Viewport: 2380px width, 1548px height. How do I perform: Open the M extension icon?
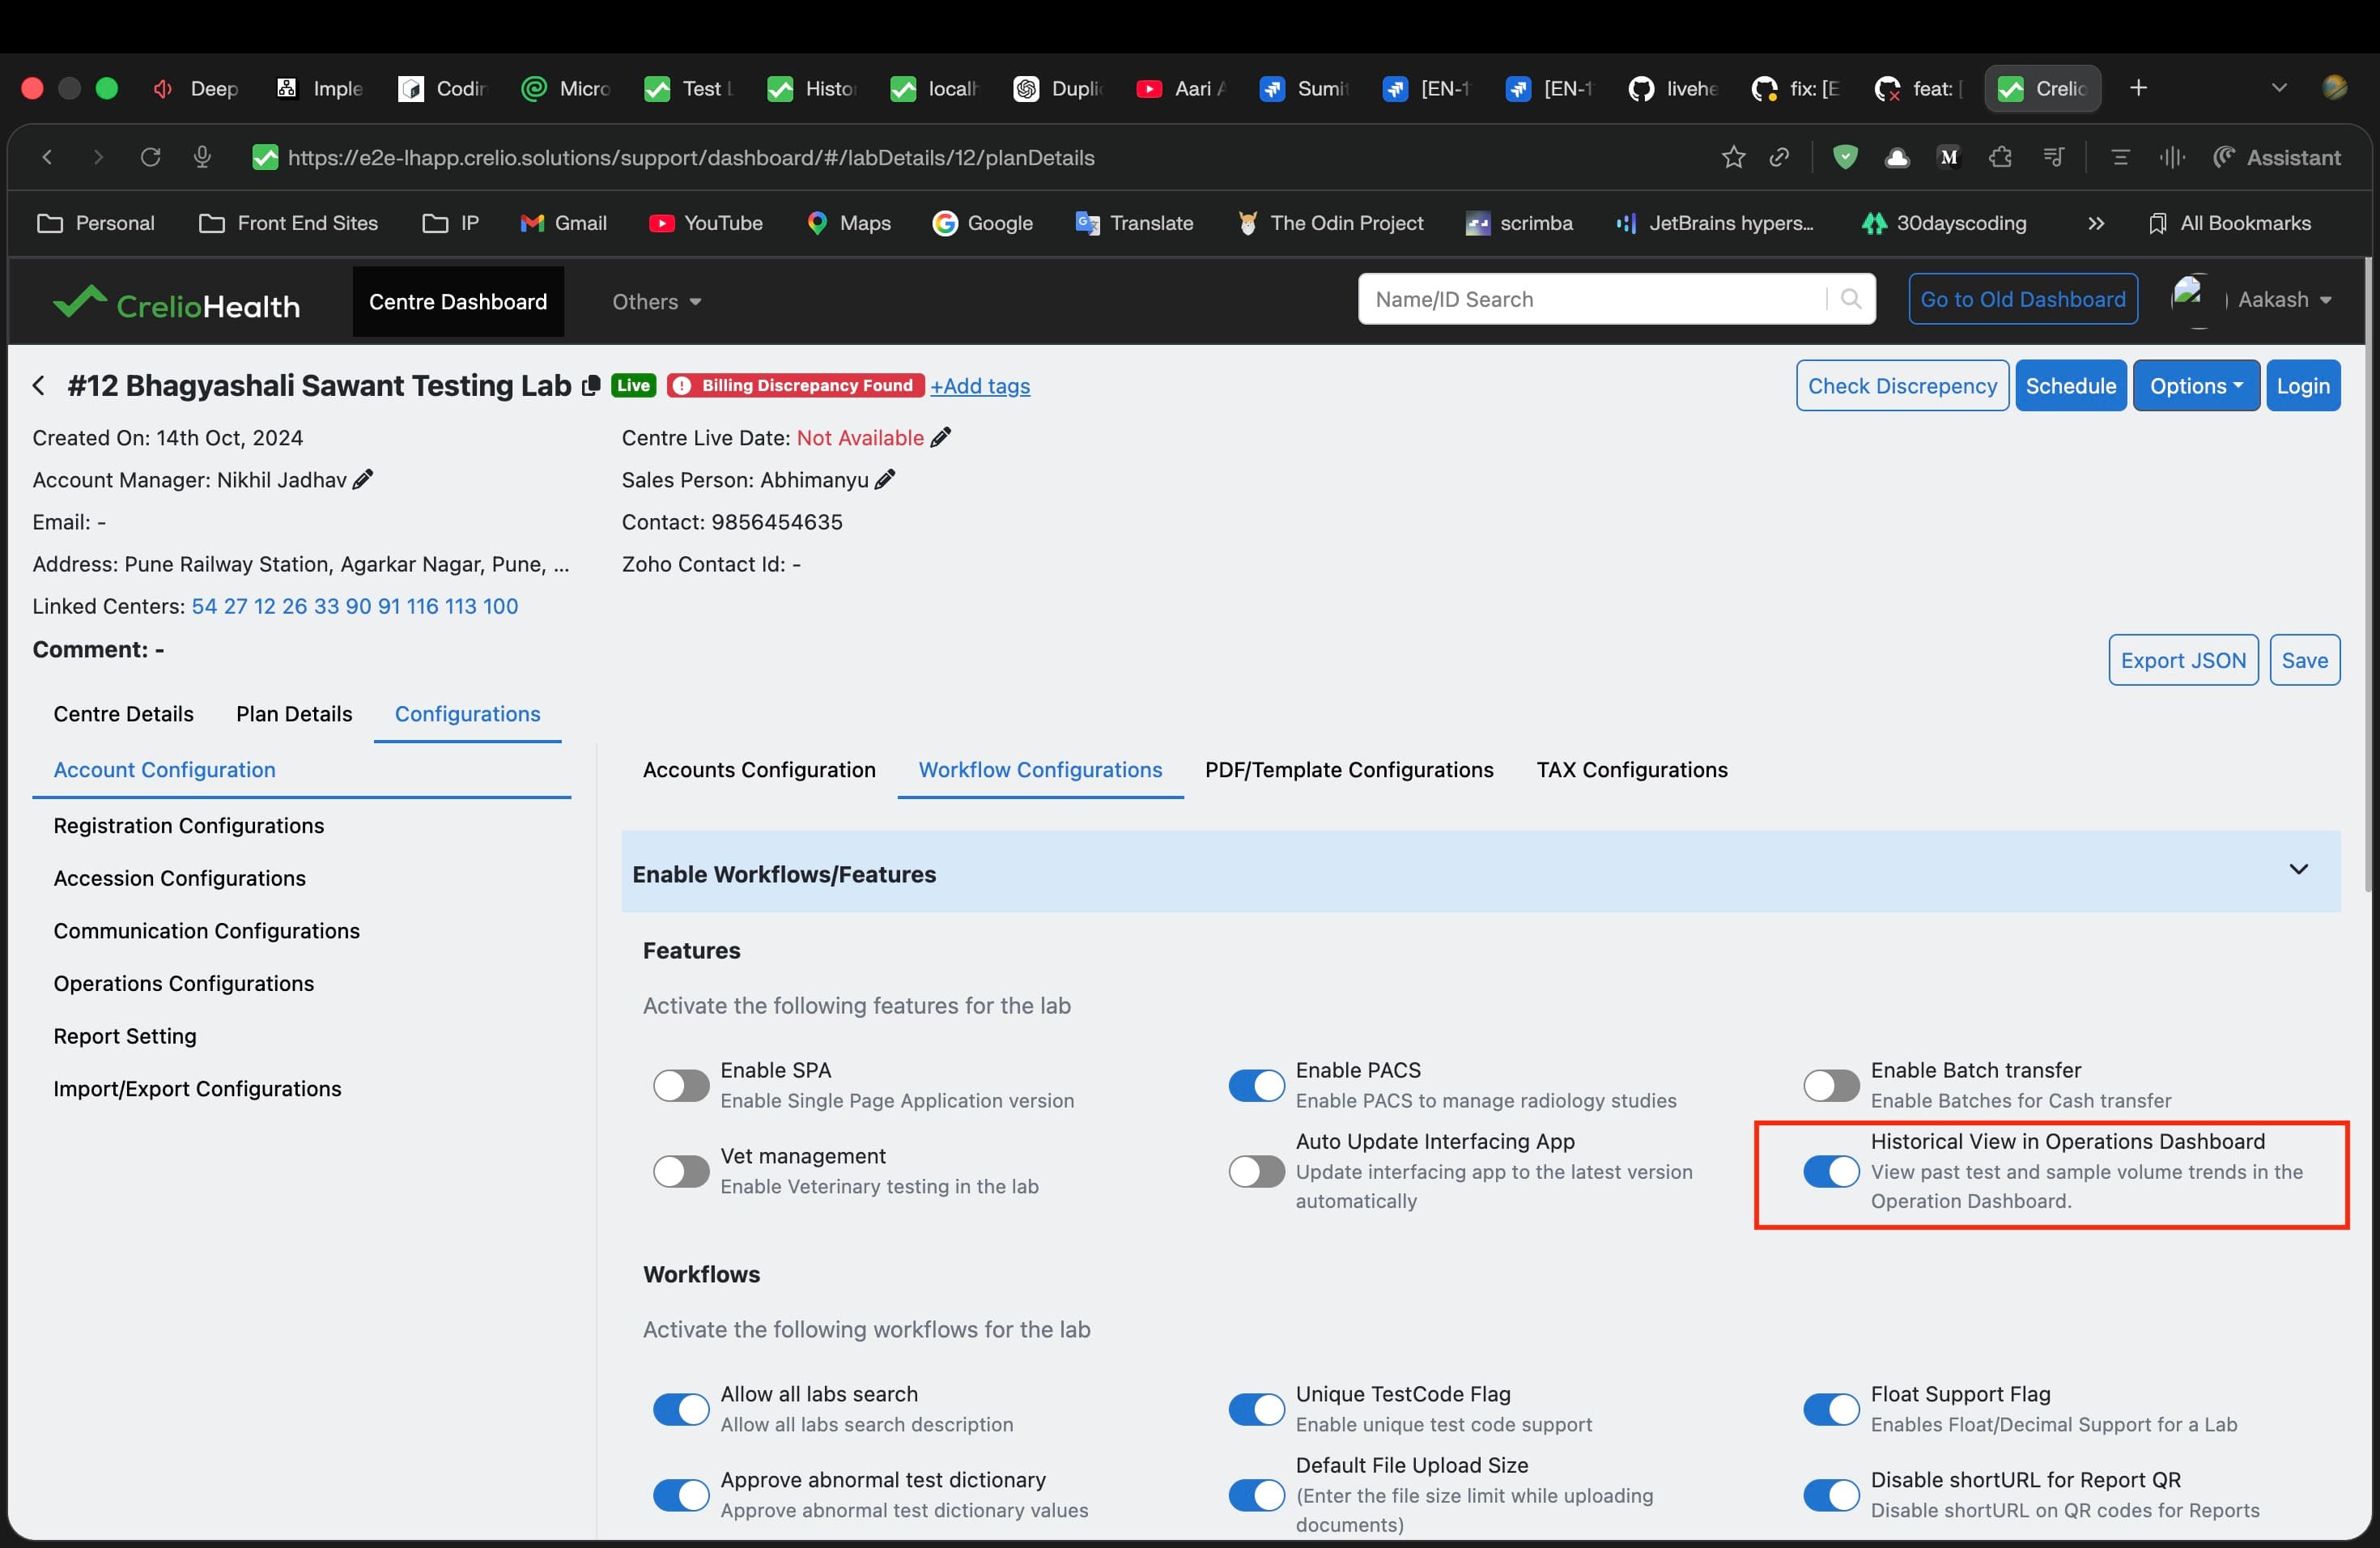(x=1948, y=157)
